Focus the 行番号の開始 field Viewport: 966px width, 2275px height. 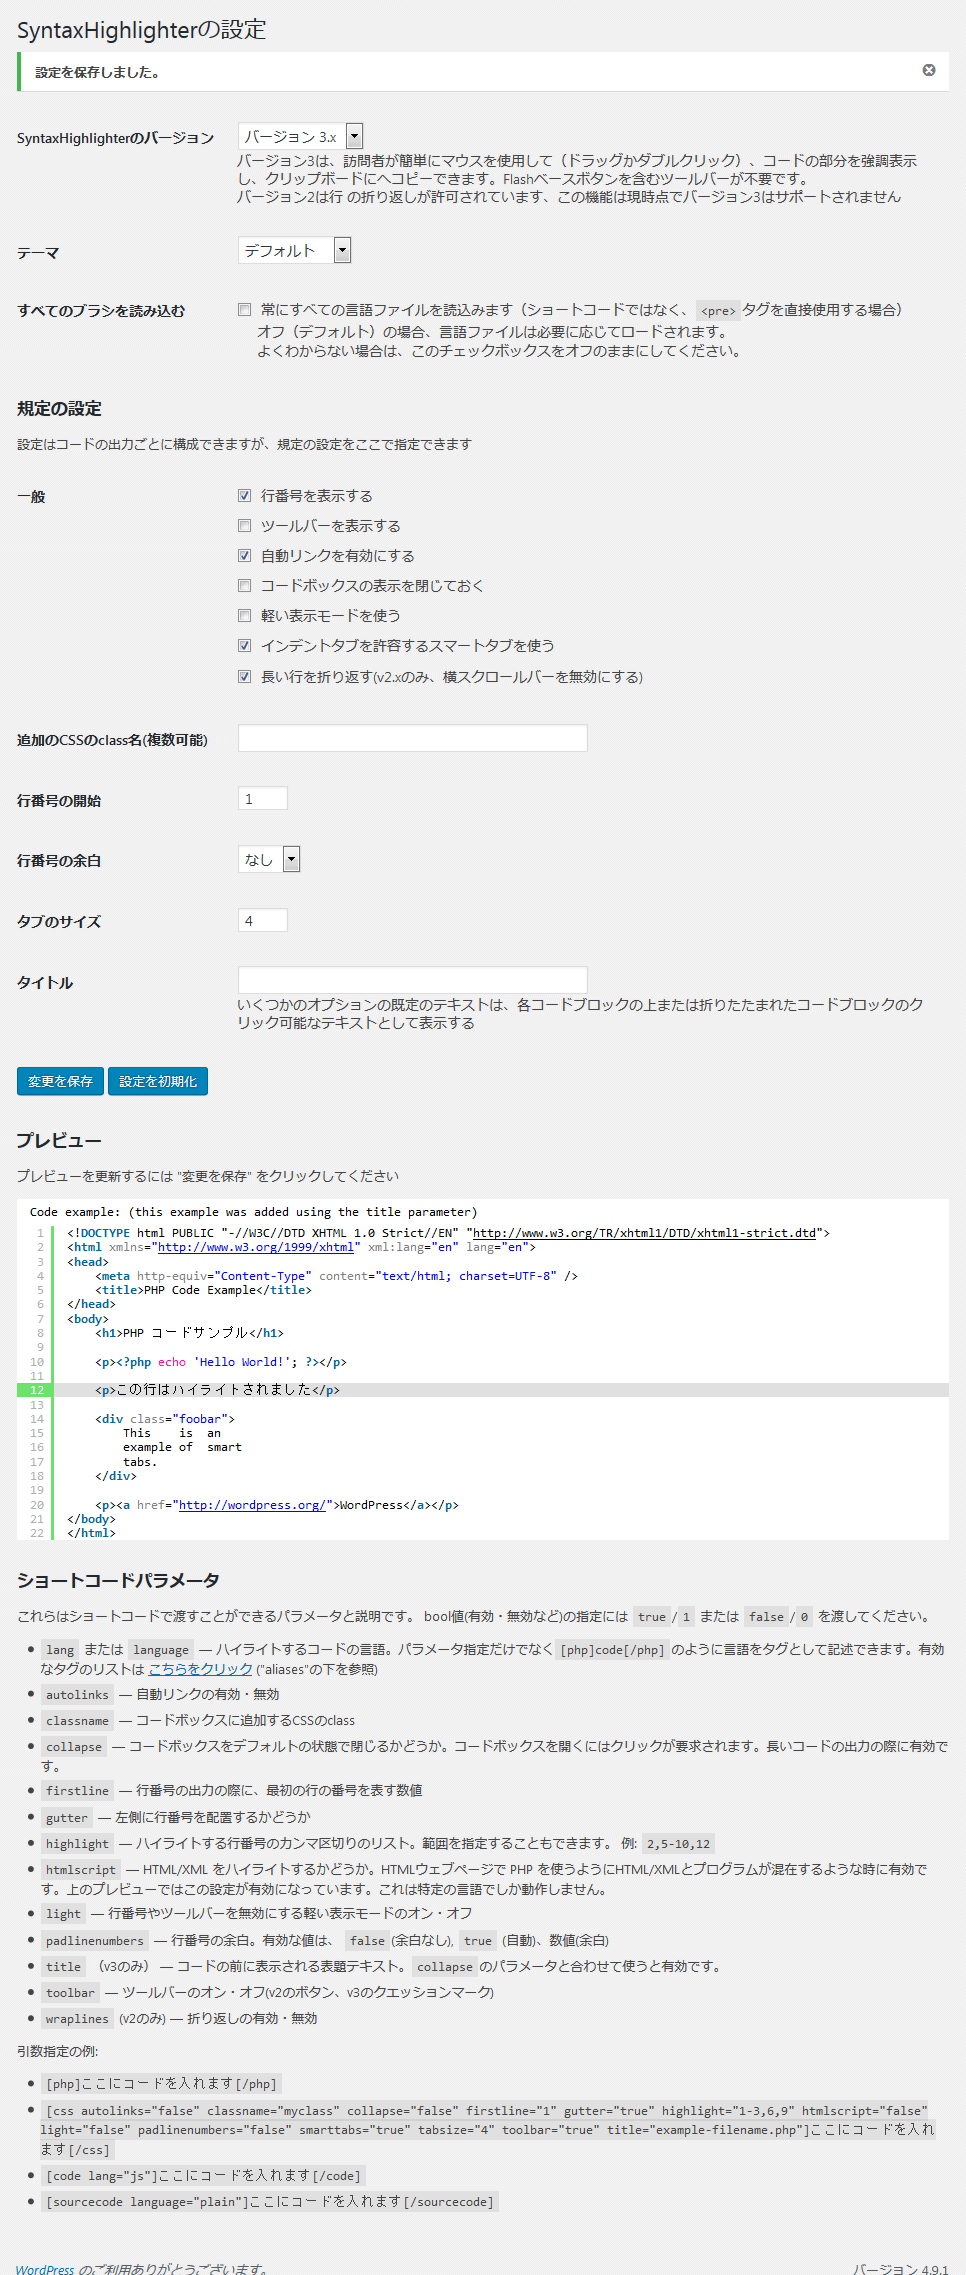pyautogui.click(x=263, y=798)
